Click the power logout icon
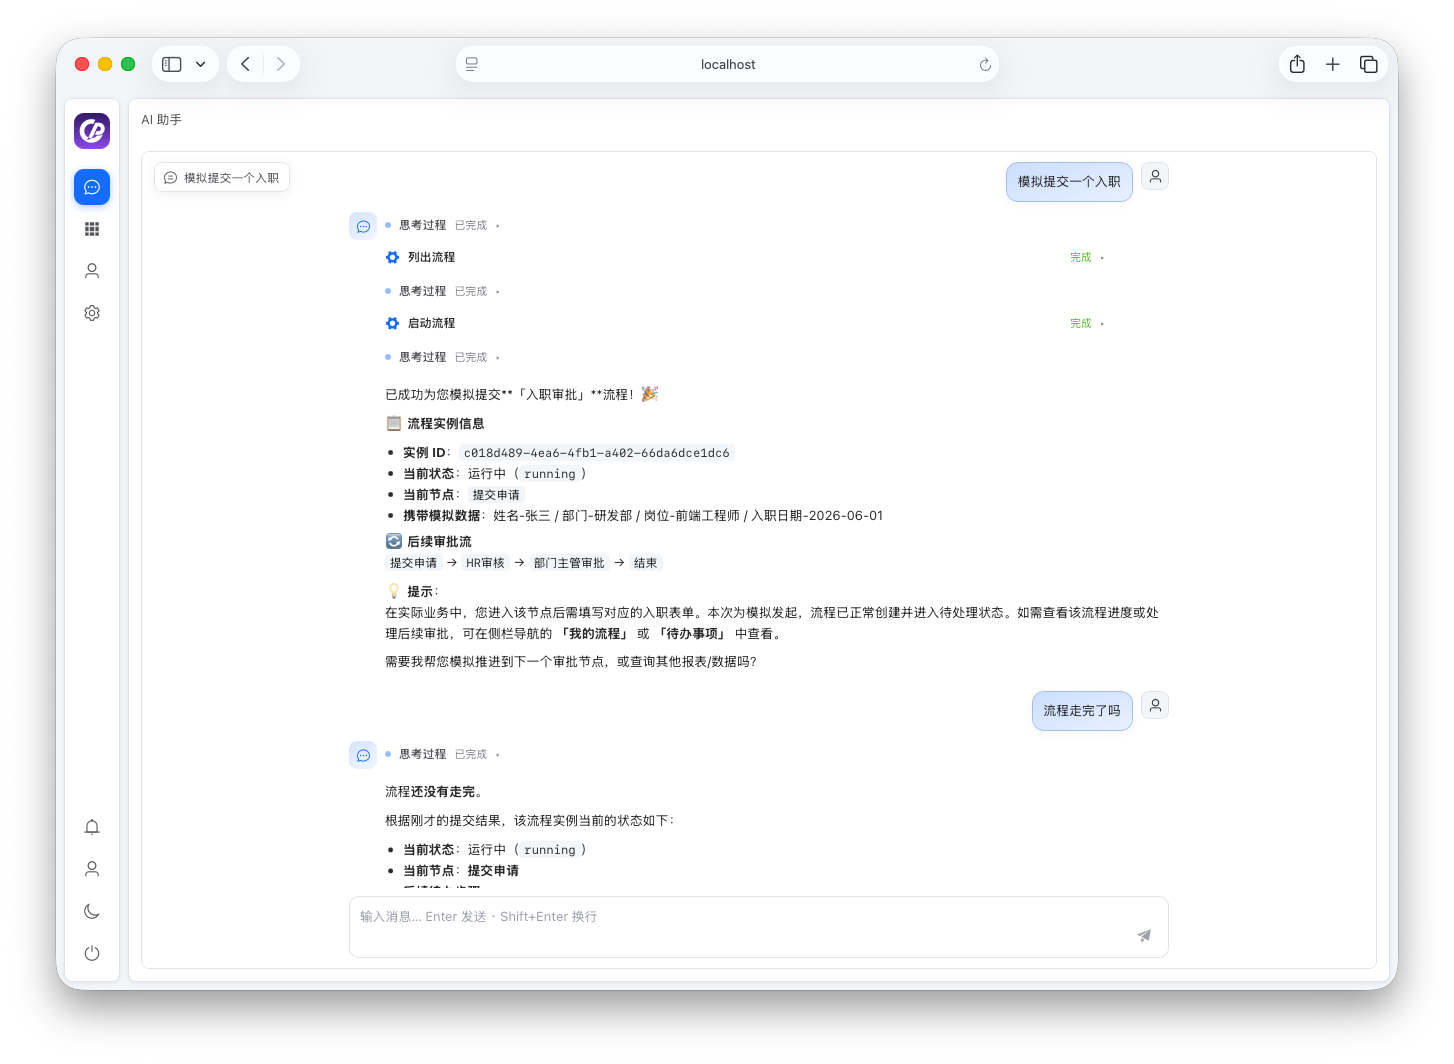1454x1064 pixels. 92,953
